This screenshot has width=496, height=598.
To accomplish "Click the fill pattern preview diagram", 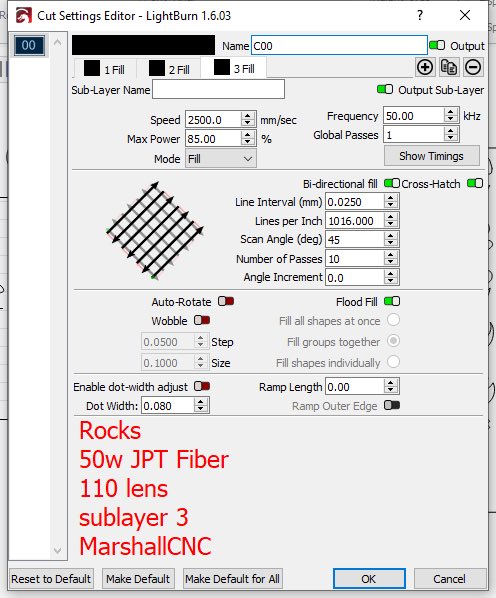I will tap(155, 231).
